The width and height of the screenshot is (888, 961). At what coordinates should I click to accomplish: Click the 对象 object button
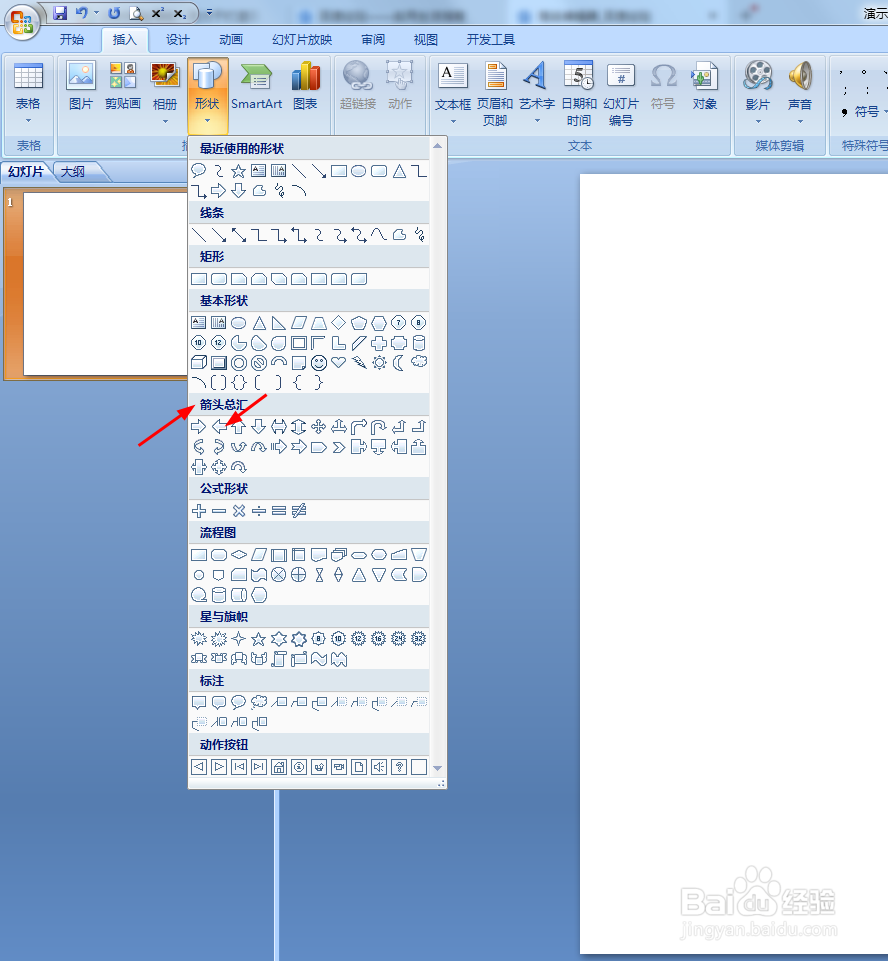[705, 86]
